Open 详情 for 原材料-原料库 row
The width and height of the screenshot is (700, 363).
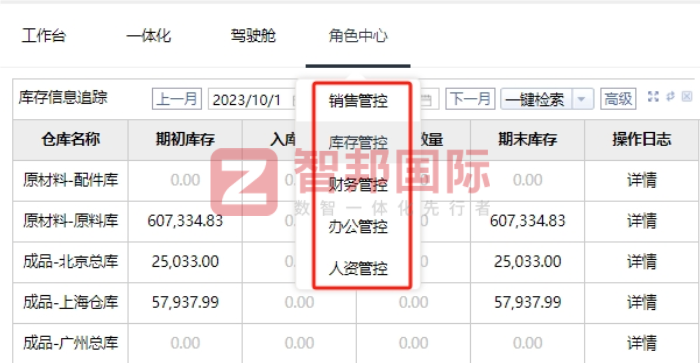coord(642,221)
